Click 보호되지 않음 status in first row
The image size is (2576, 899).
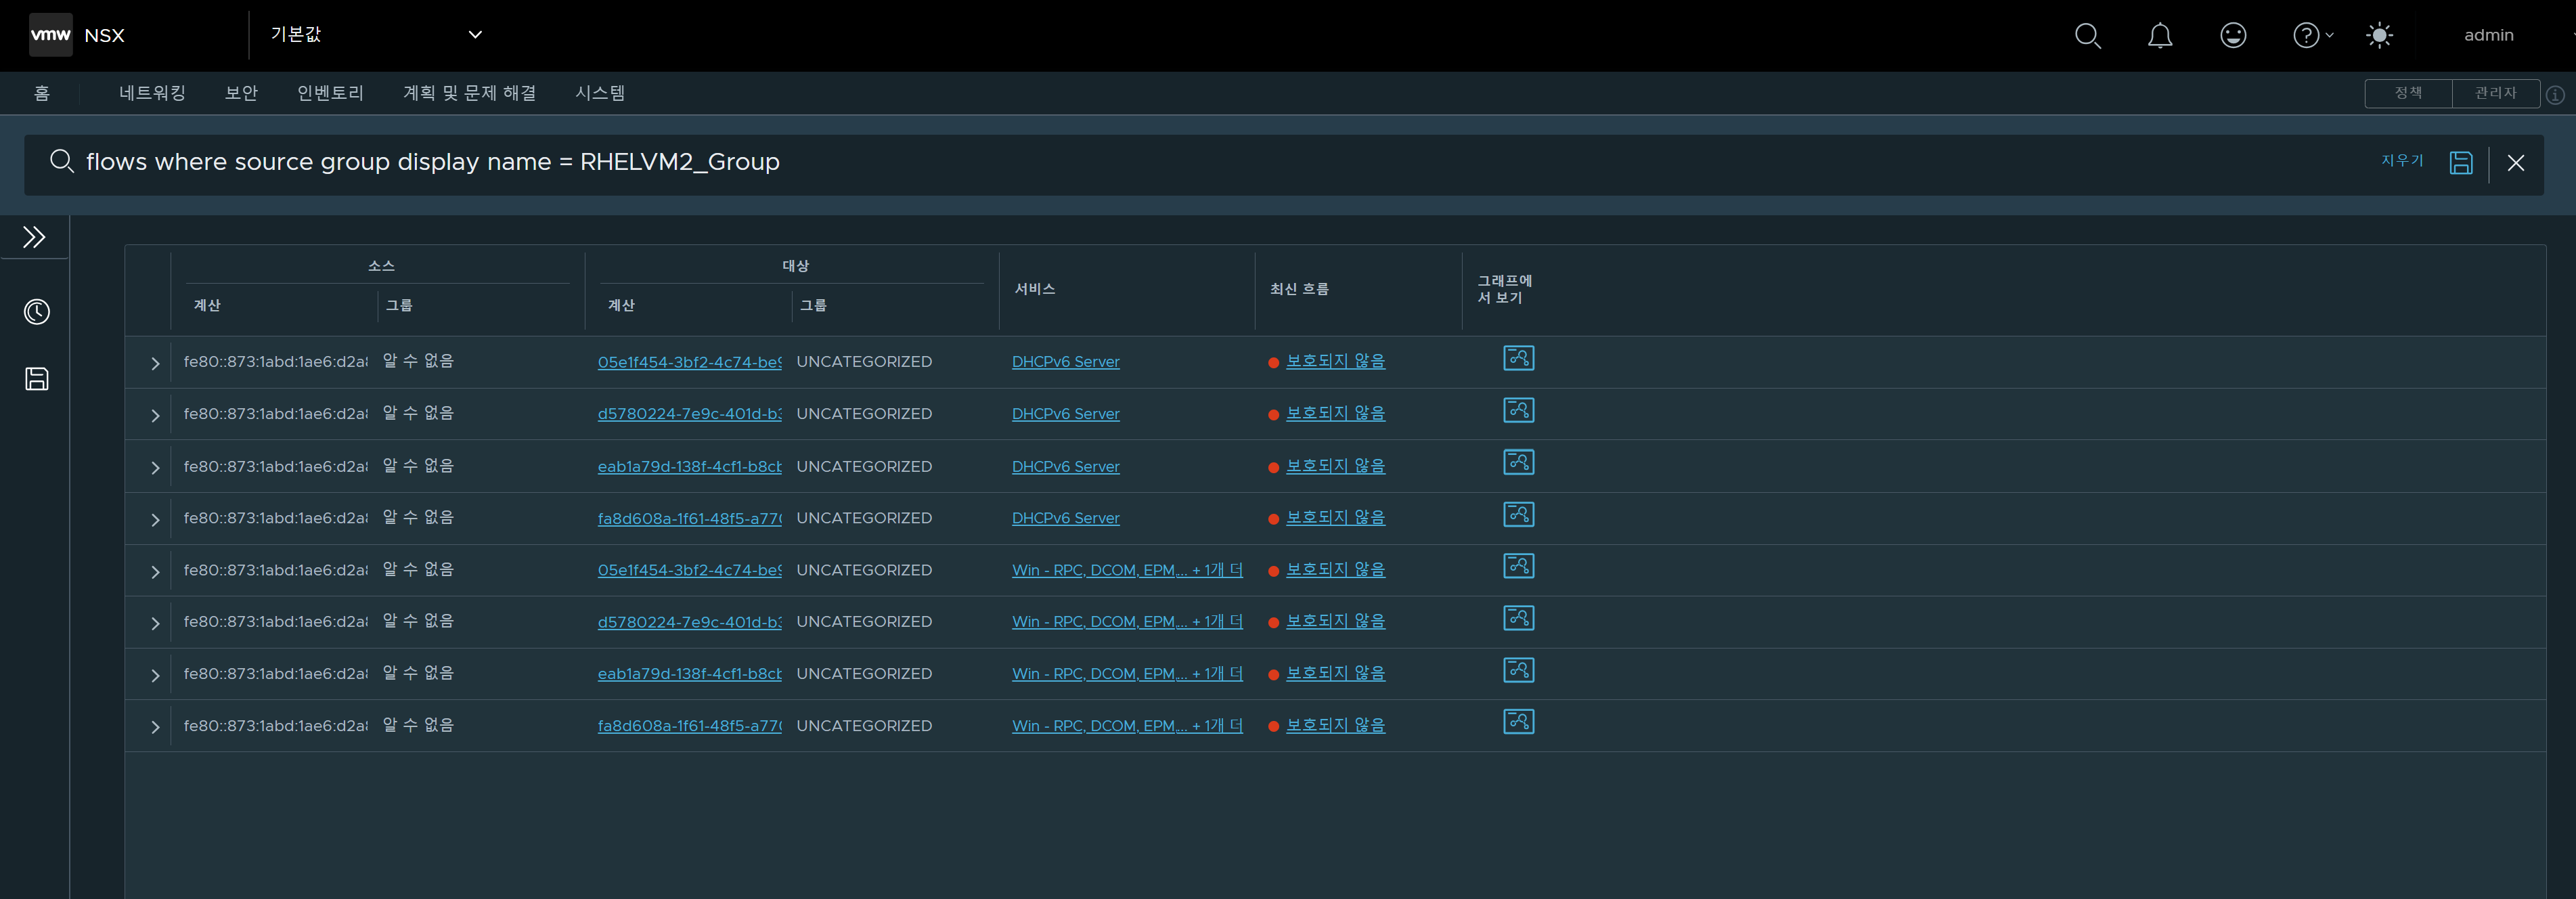1335,361
